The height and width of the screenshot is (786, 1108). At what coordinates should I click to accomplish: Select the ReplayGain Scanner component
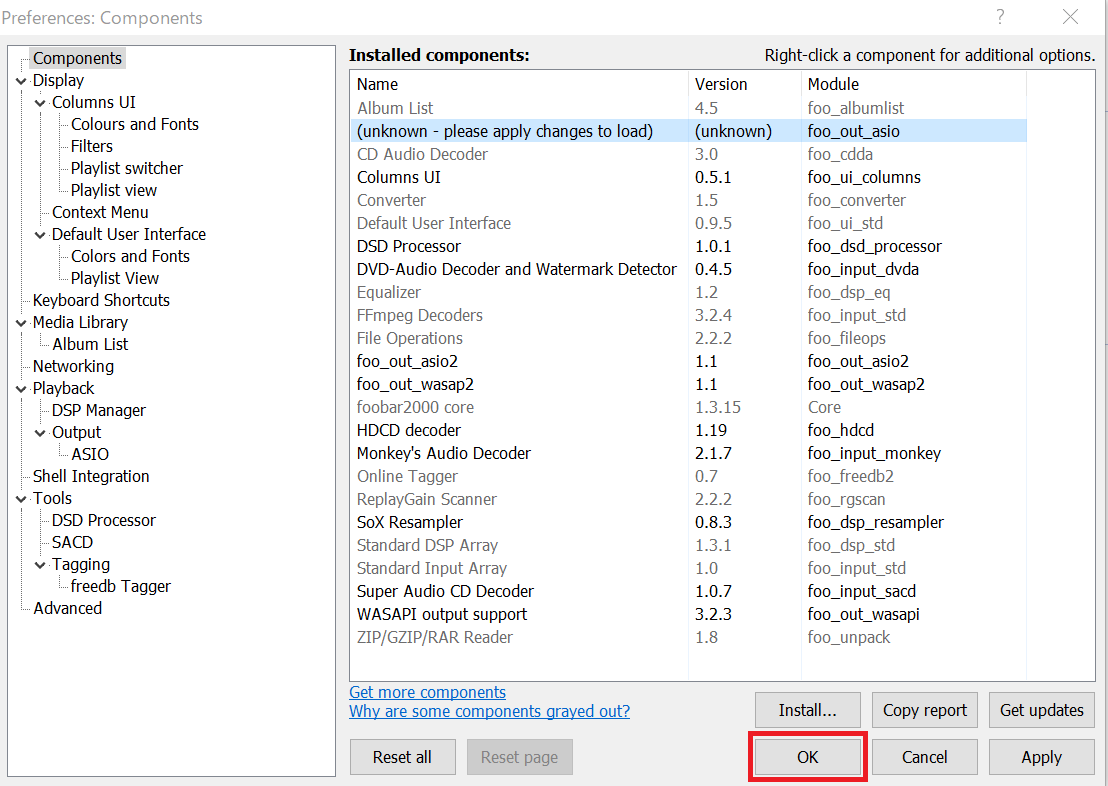coord(689,499)
